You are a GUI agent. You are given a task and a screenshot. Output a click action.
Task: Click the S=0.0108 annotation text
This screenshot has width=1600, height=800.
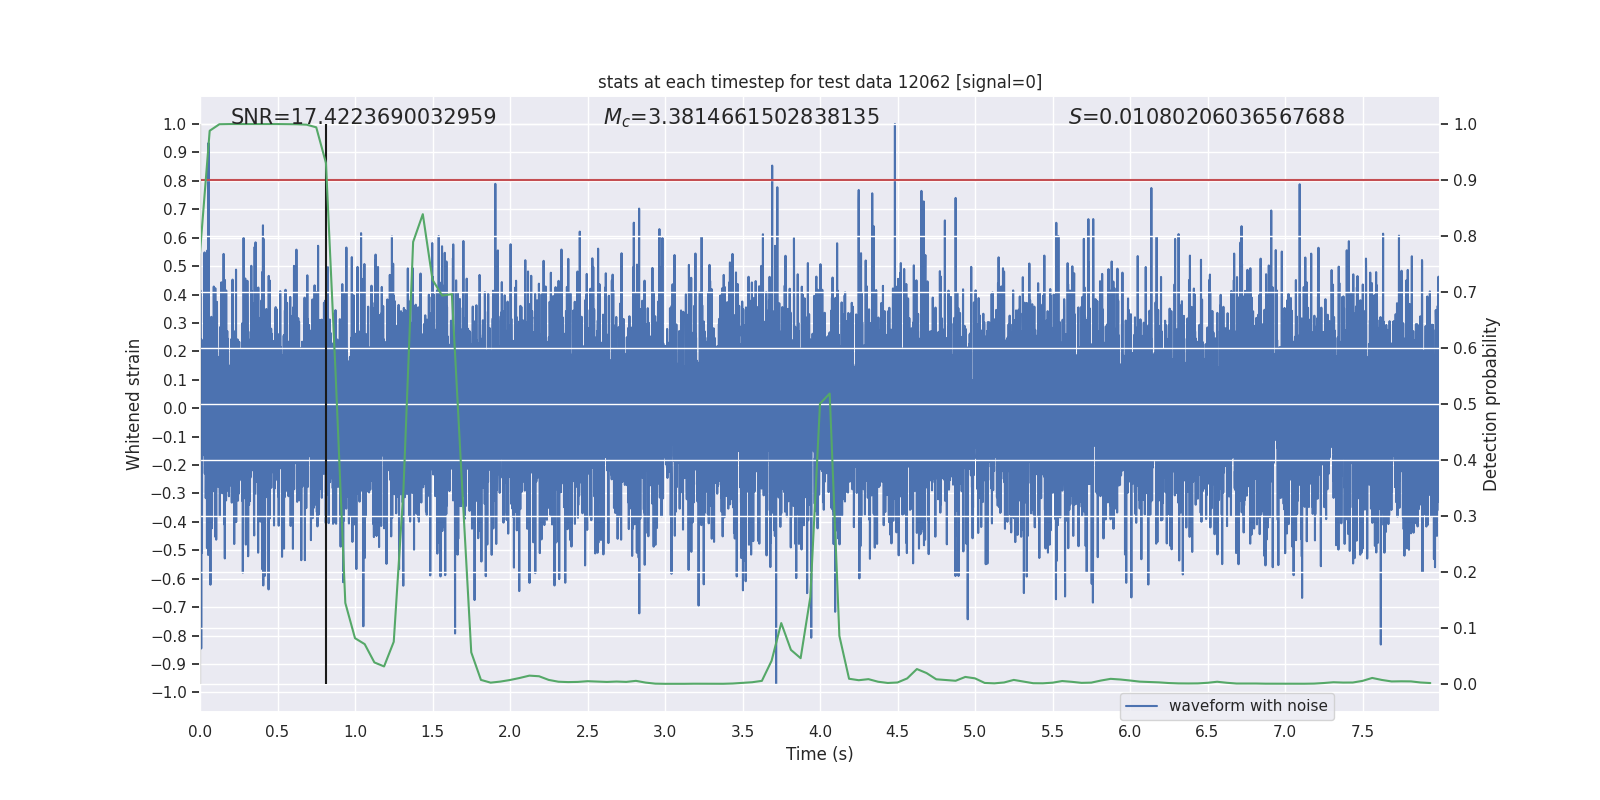[x=1206, y=117]
